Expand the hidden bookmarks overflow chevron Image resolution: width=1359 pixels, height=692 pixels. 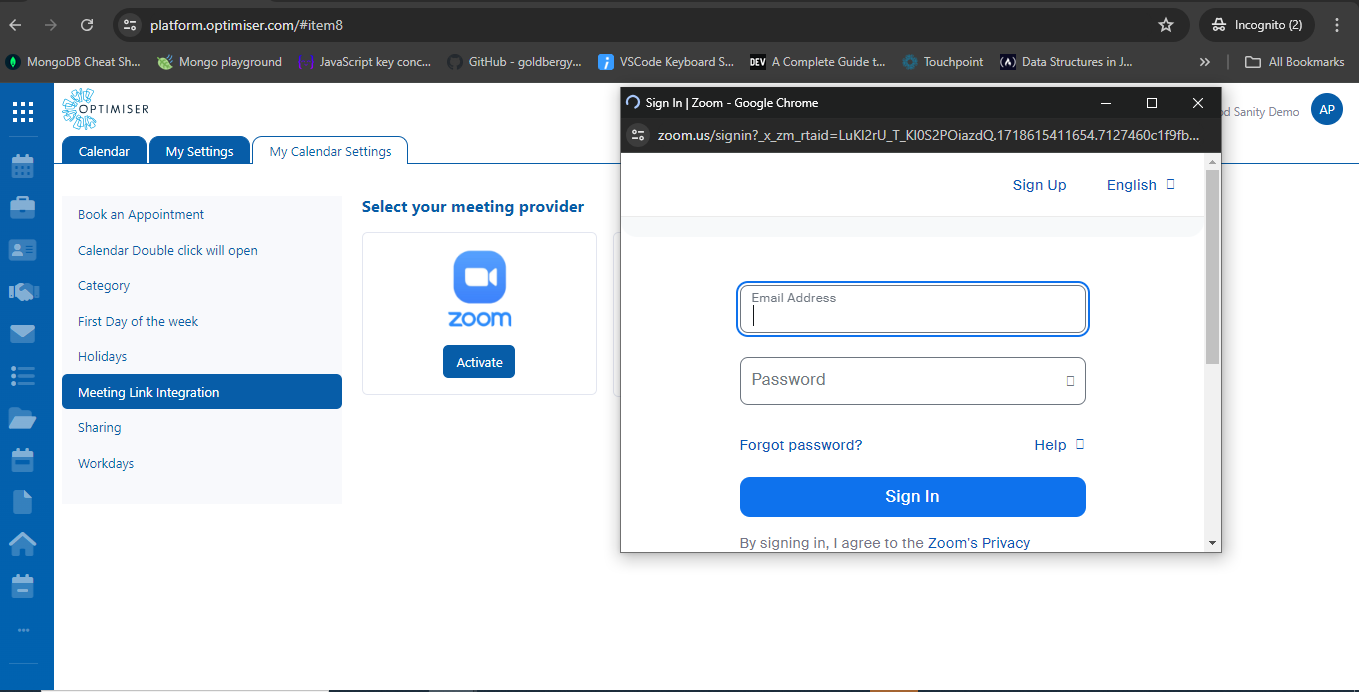(1204, 62)
